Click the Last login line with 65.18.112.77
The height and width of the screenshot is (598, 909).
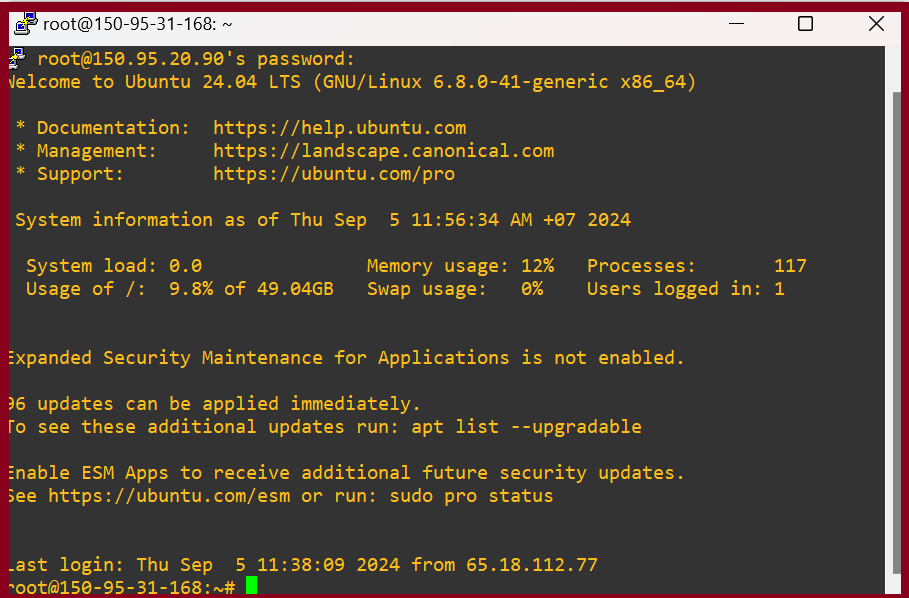pos(303,564)
